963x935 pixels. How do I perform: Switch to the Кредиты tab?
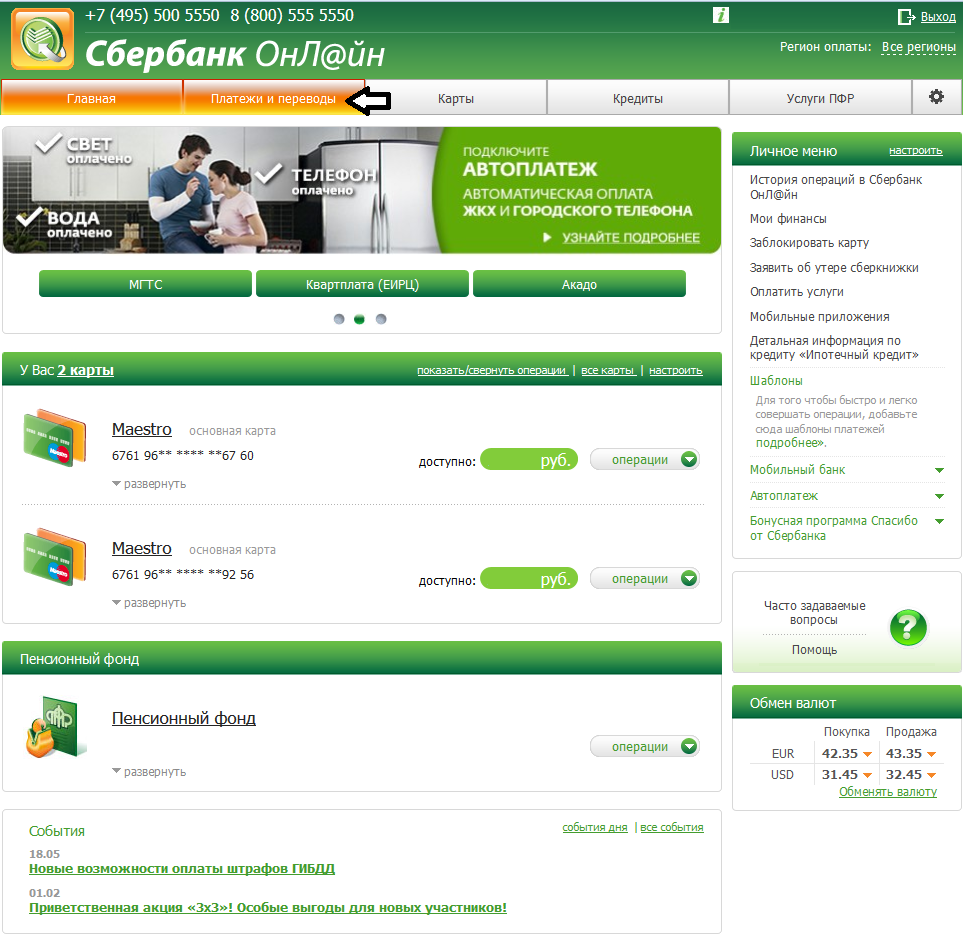pos(637,98)
